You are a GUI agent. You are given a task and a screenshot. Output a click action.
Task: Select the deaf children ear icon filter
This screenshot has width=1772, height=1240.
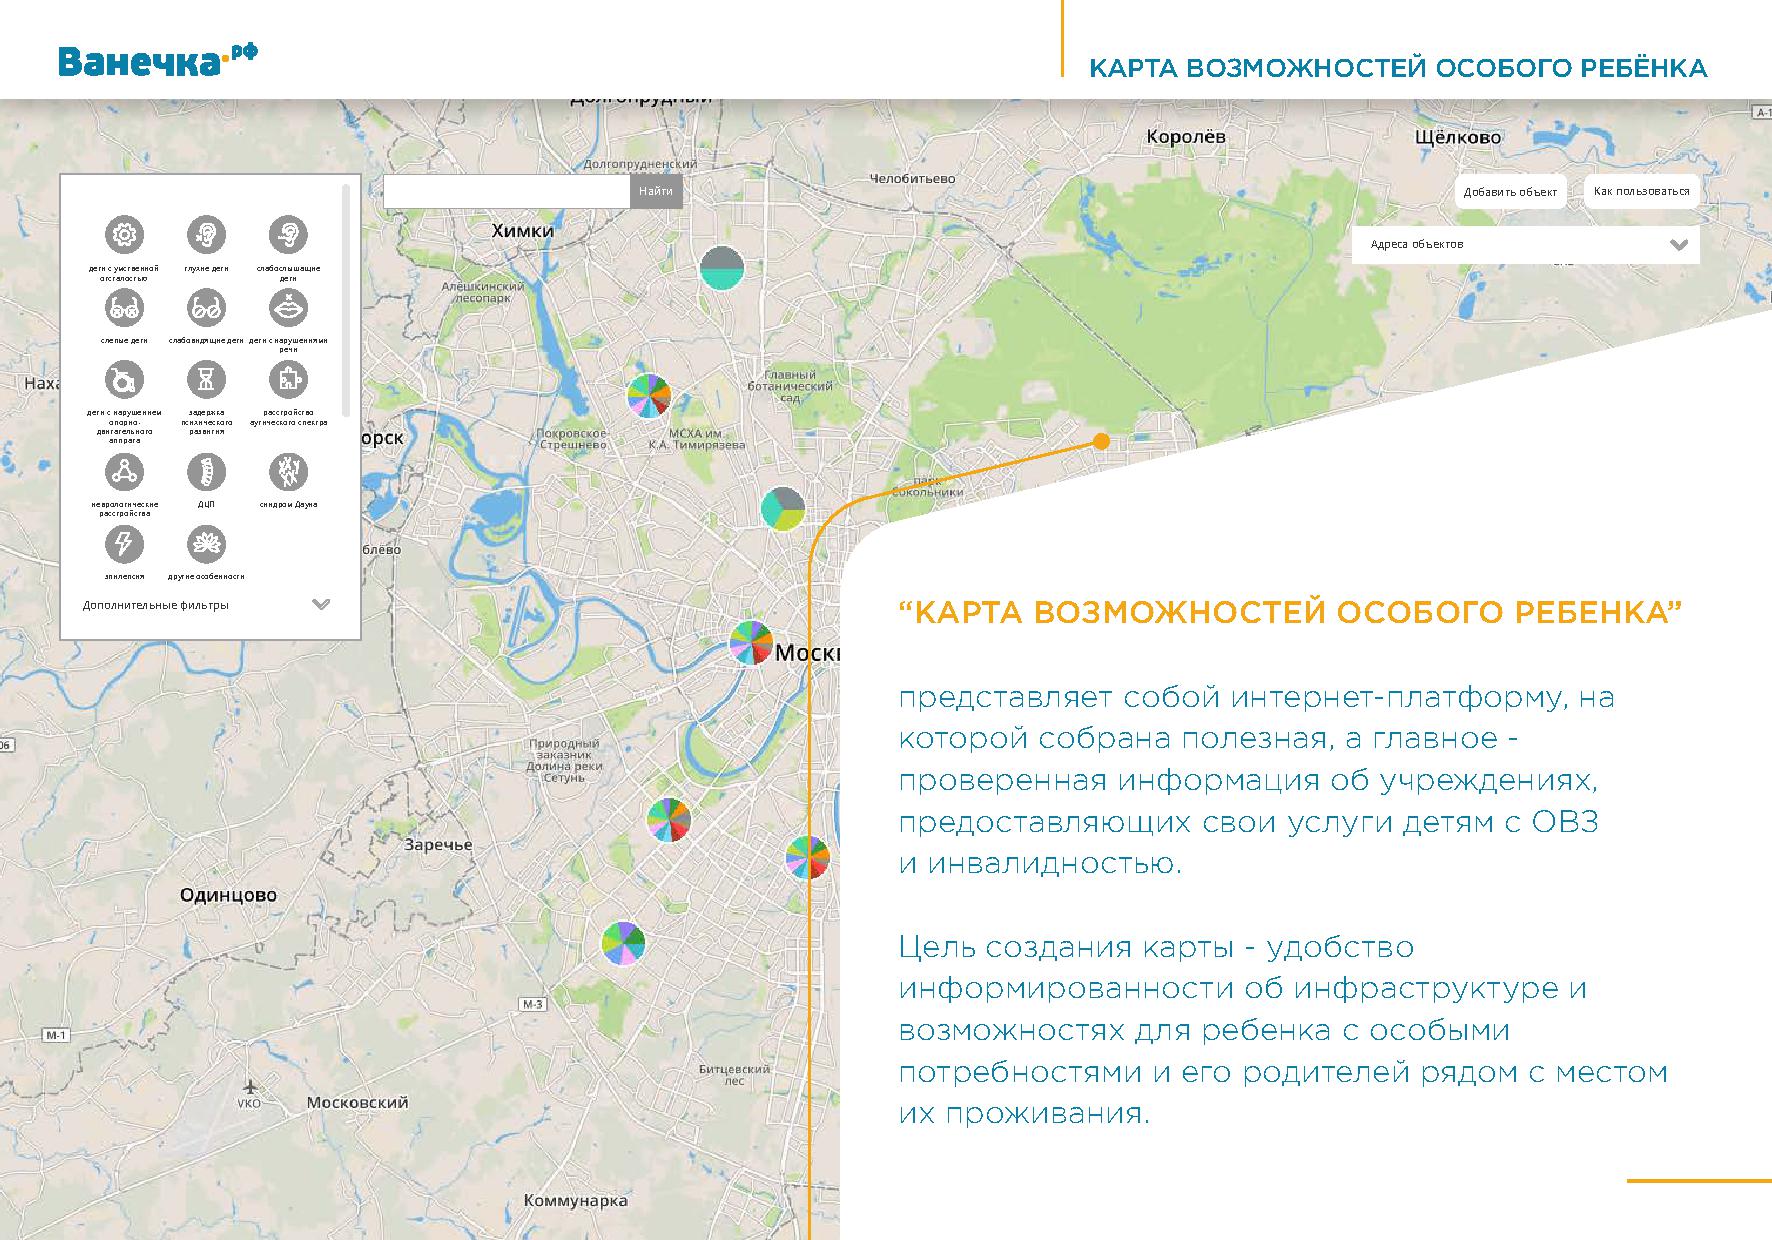click(206, 235)
